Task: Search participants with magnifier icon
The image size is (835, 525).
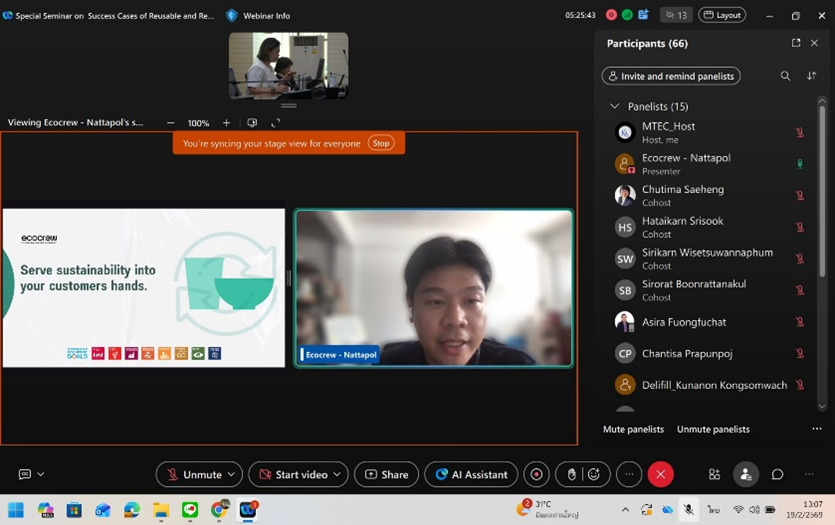Action: tap(785, 76)
